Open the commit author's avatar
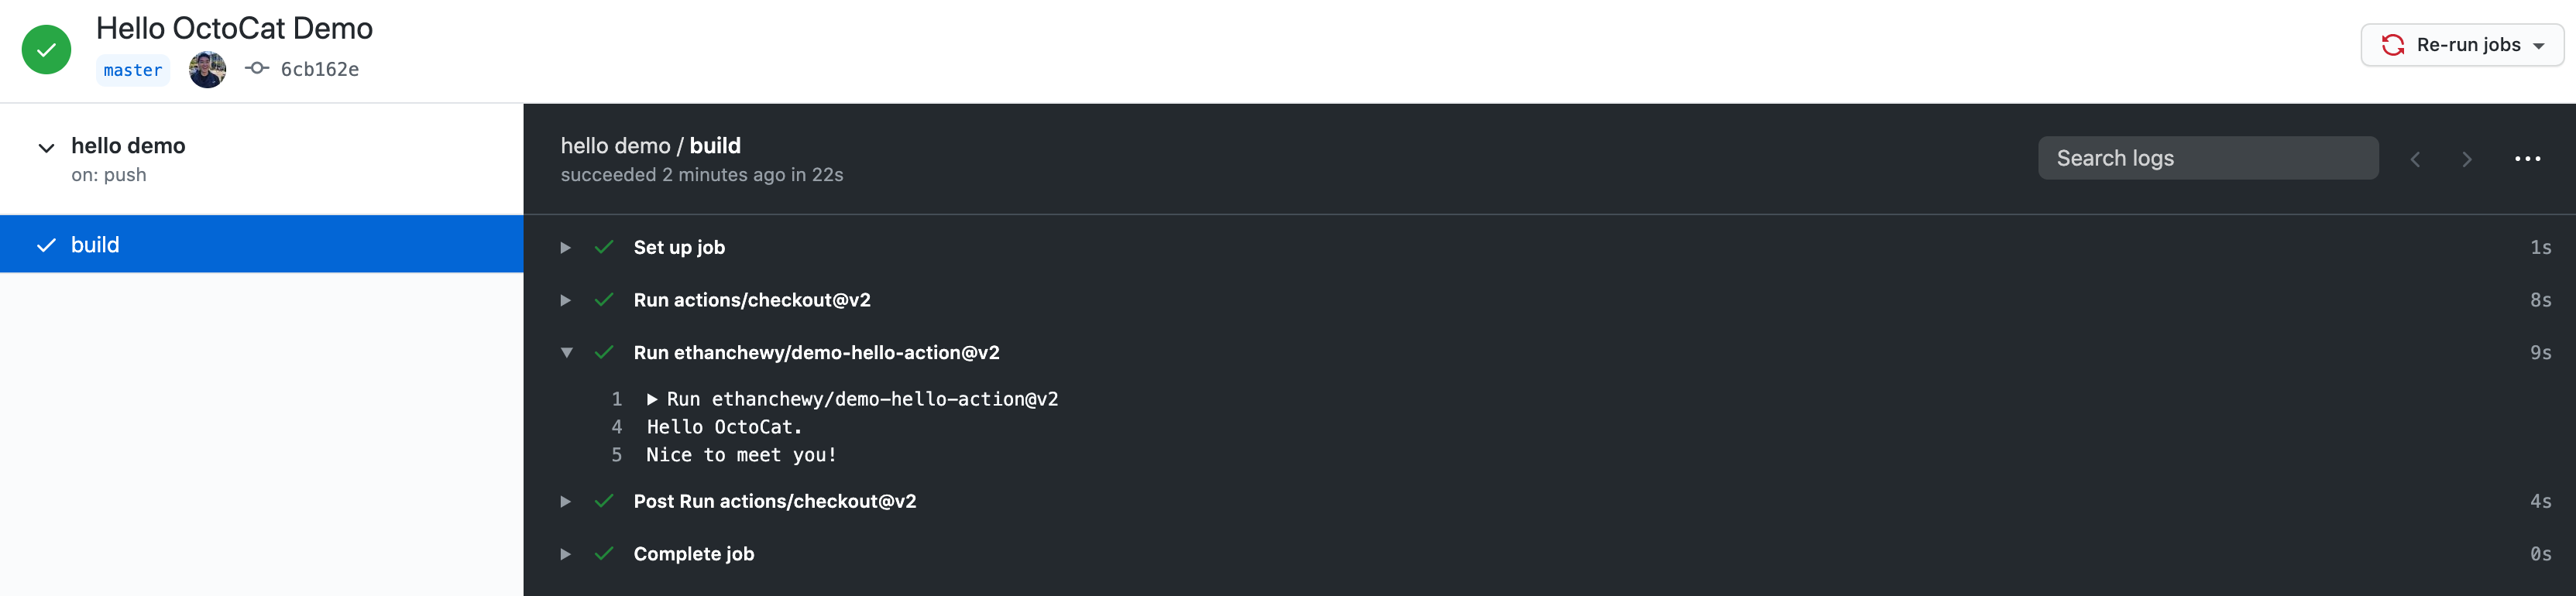The image size is (2576, 596). pos(207,68)
